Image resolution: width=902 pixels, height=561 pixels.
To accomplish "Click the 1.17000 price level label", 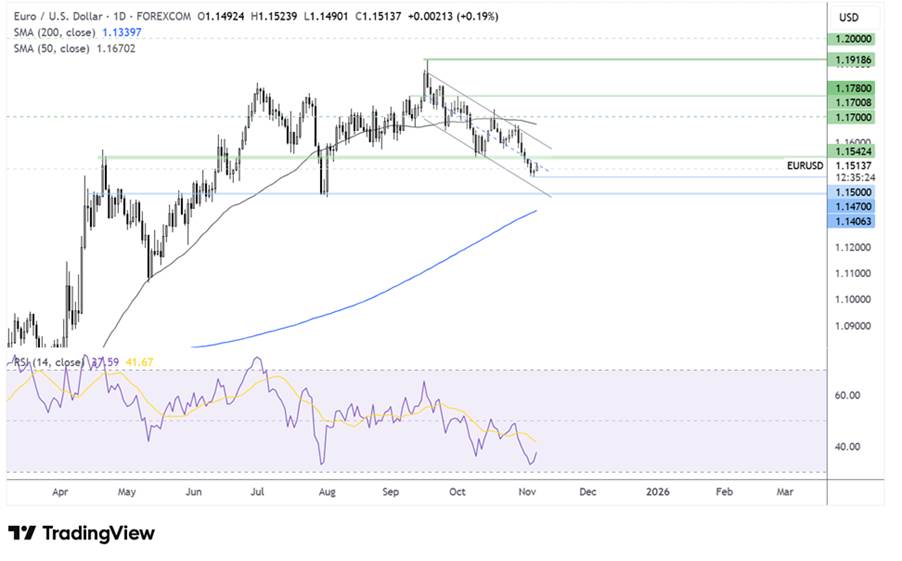I will point(851,117).
